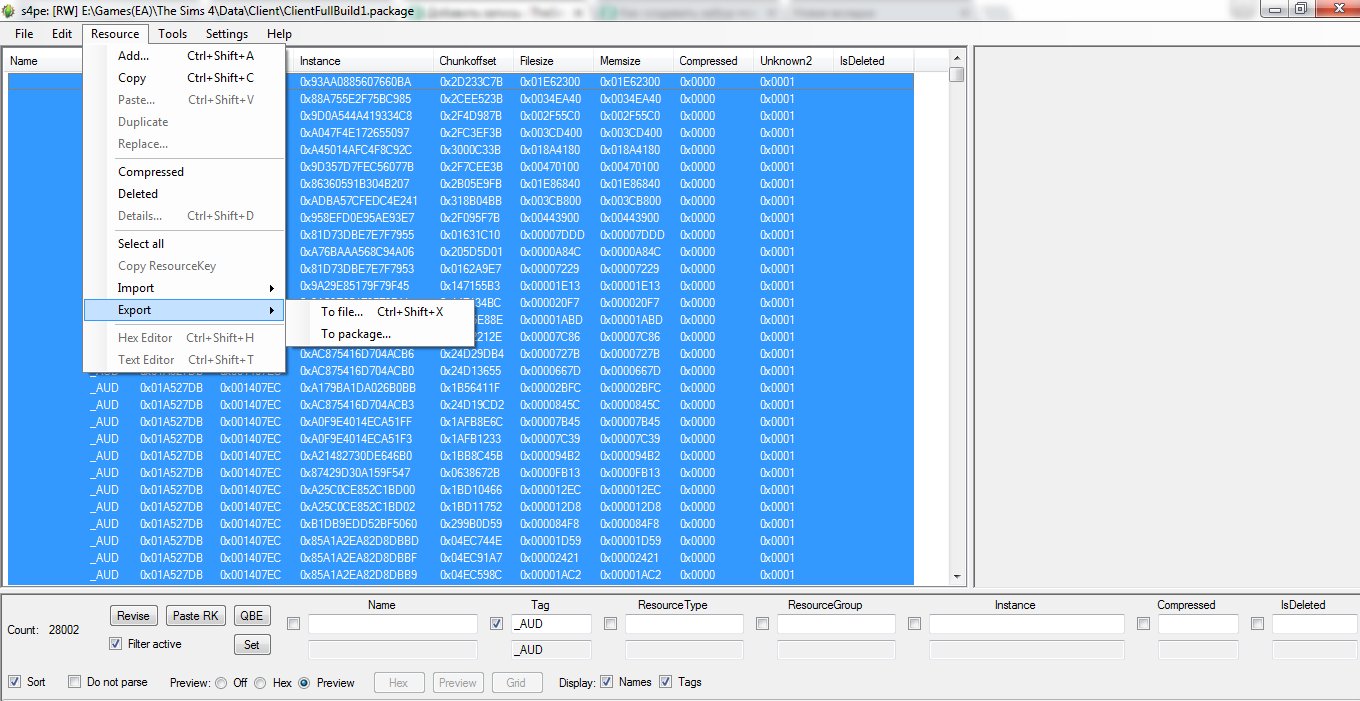Image resolution: width=1360 pixels, height=701 pixels.
Task: Uncheck the Sort checkbox
Action: (15, 682)
